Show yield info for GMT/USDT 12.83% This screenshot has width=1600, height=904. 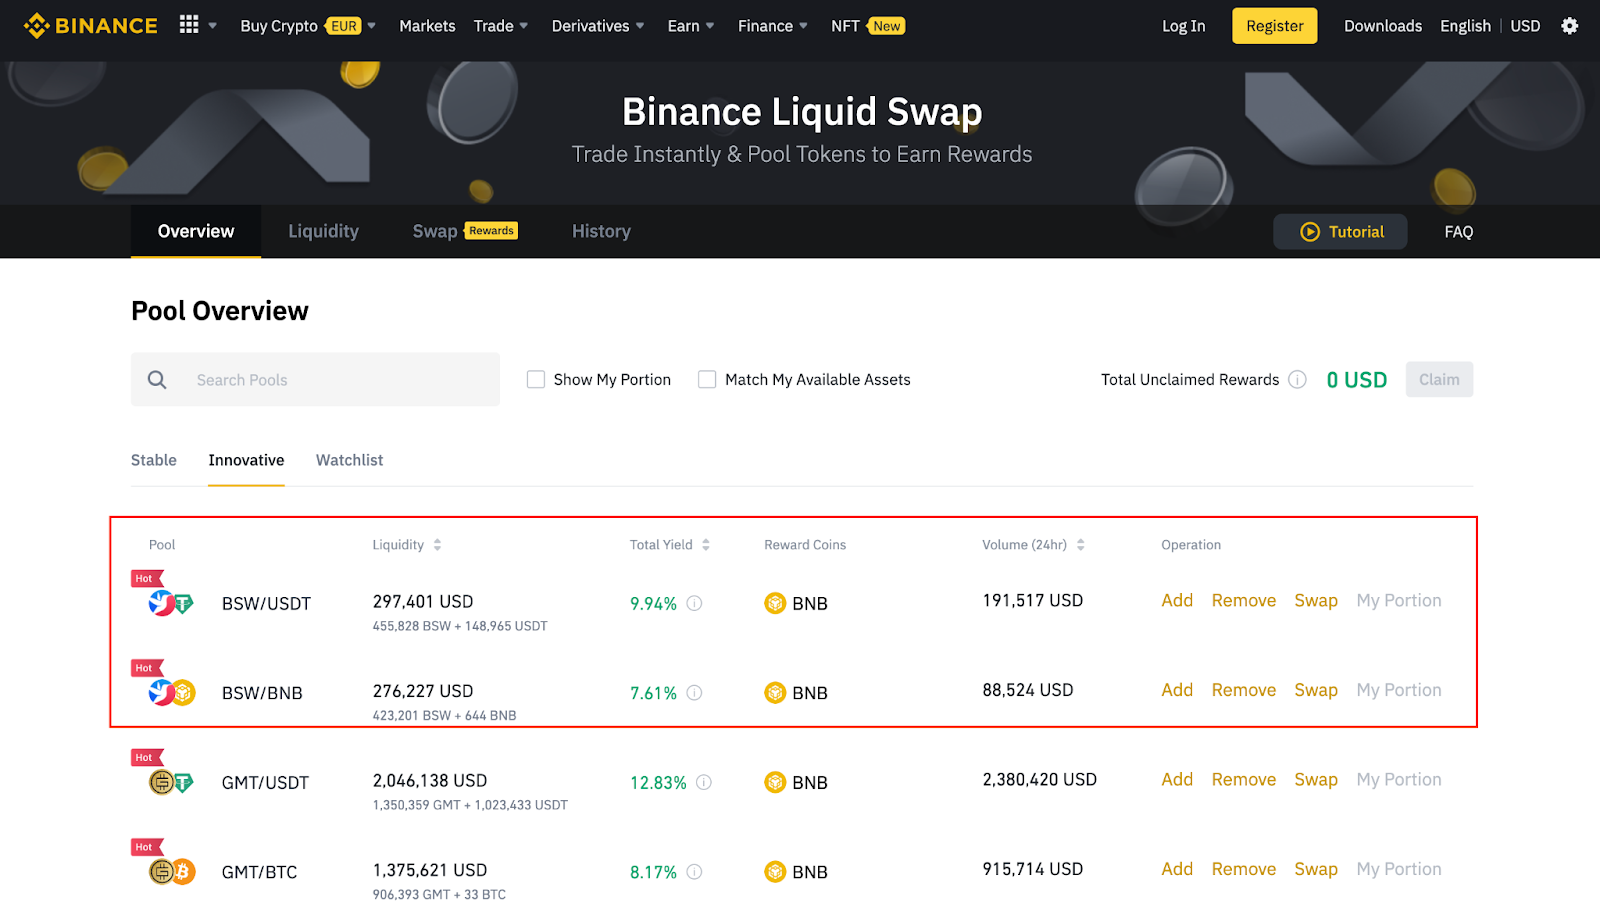tap(704, 782)
